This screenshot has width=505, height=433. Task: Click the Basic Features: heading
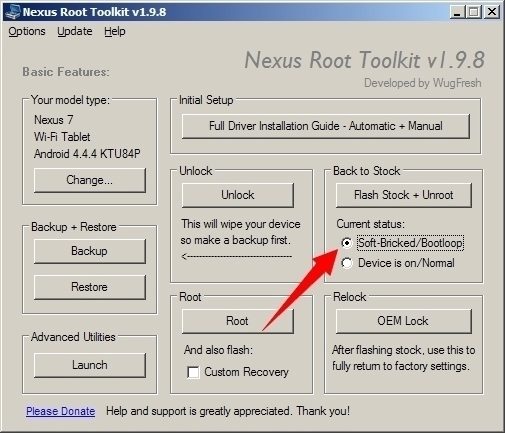pos(66,72)
